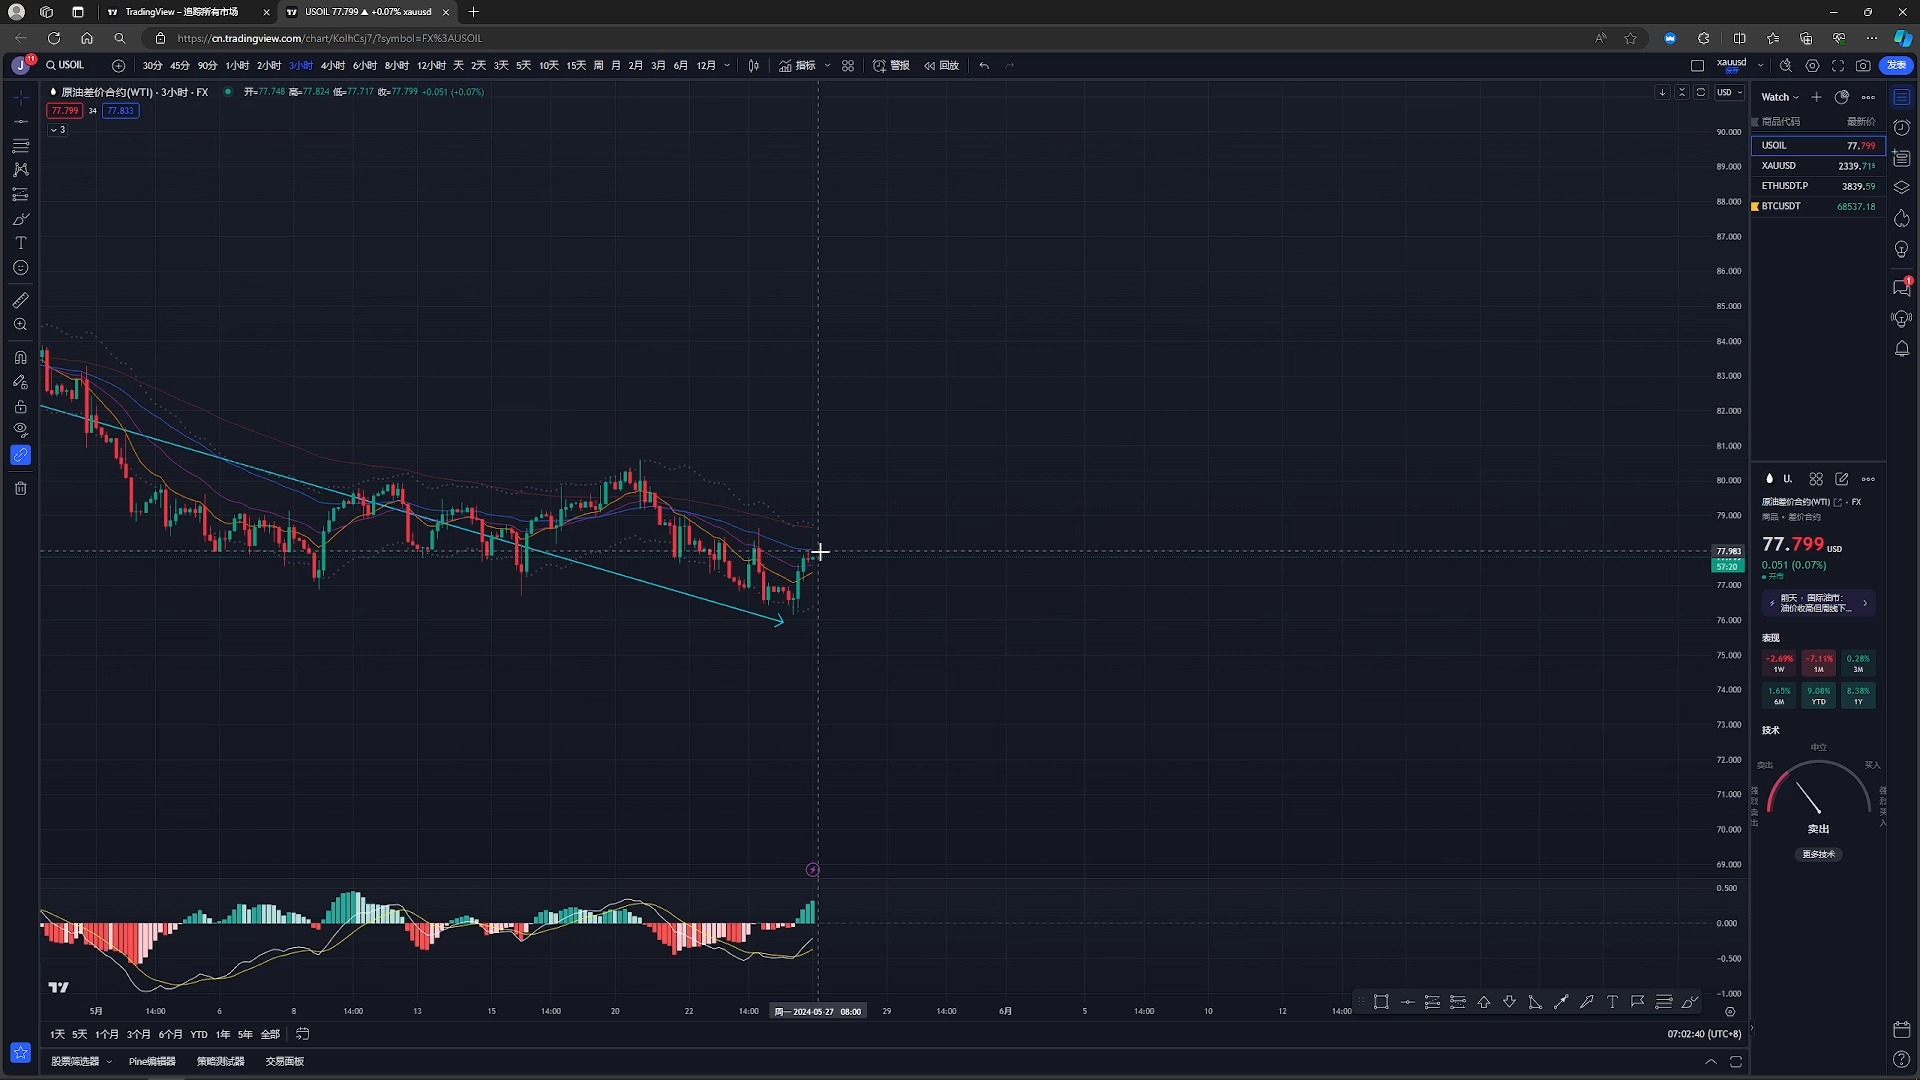The image size is (1920, 1080).
Task: Open chart settings hexagon icon
Action: [x=1812, y=66]
